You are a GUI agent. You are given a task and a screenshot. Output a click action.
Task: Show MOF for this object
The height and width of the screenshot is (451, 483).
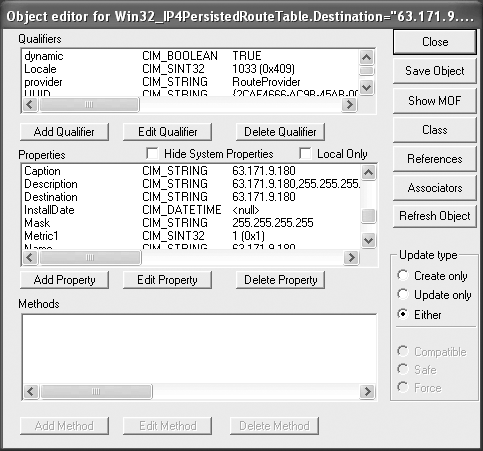(x=435, y=100)
